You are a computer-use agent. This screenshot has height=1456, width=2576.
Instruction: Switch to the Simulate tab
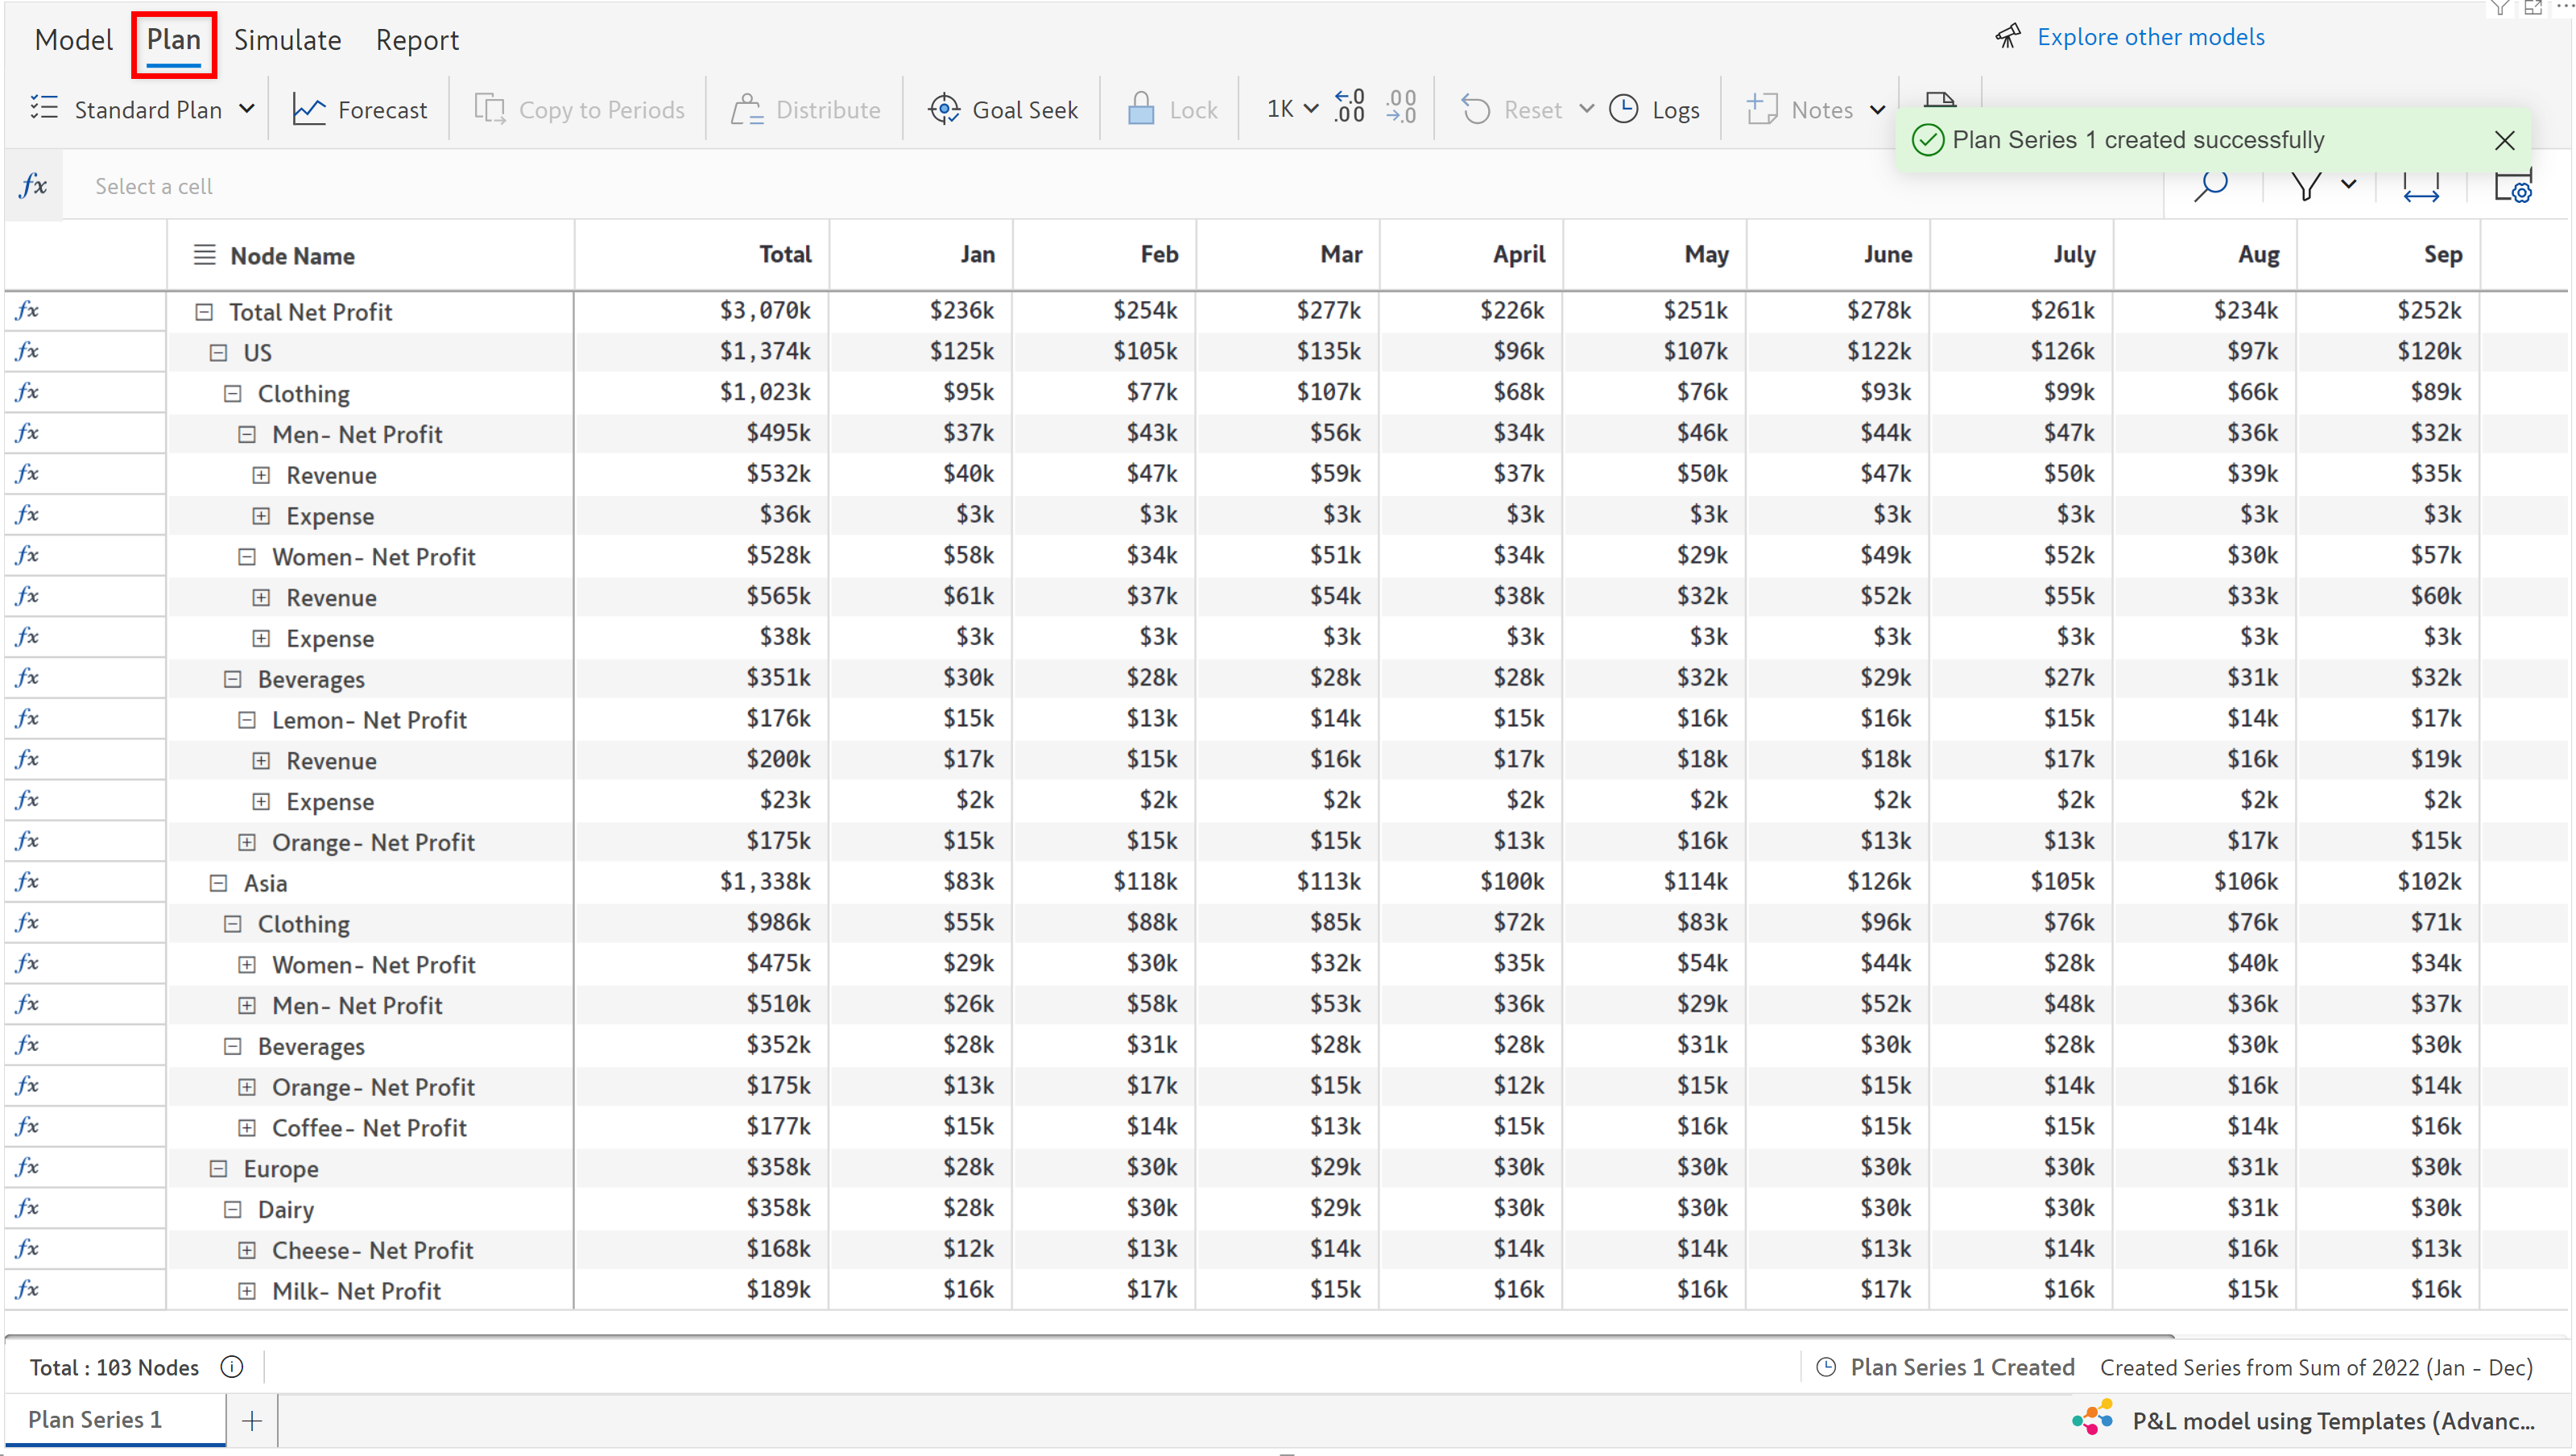[x=287, y=40]
